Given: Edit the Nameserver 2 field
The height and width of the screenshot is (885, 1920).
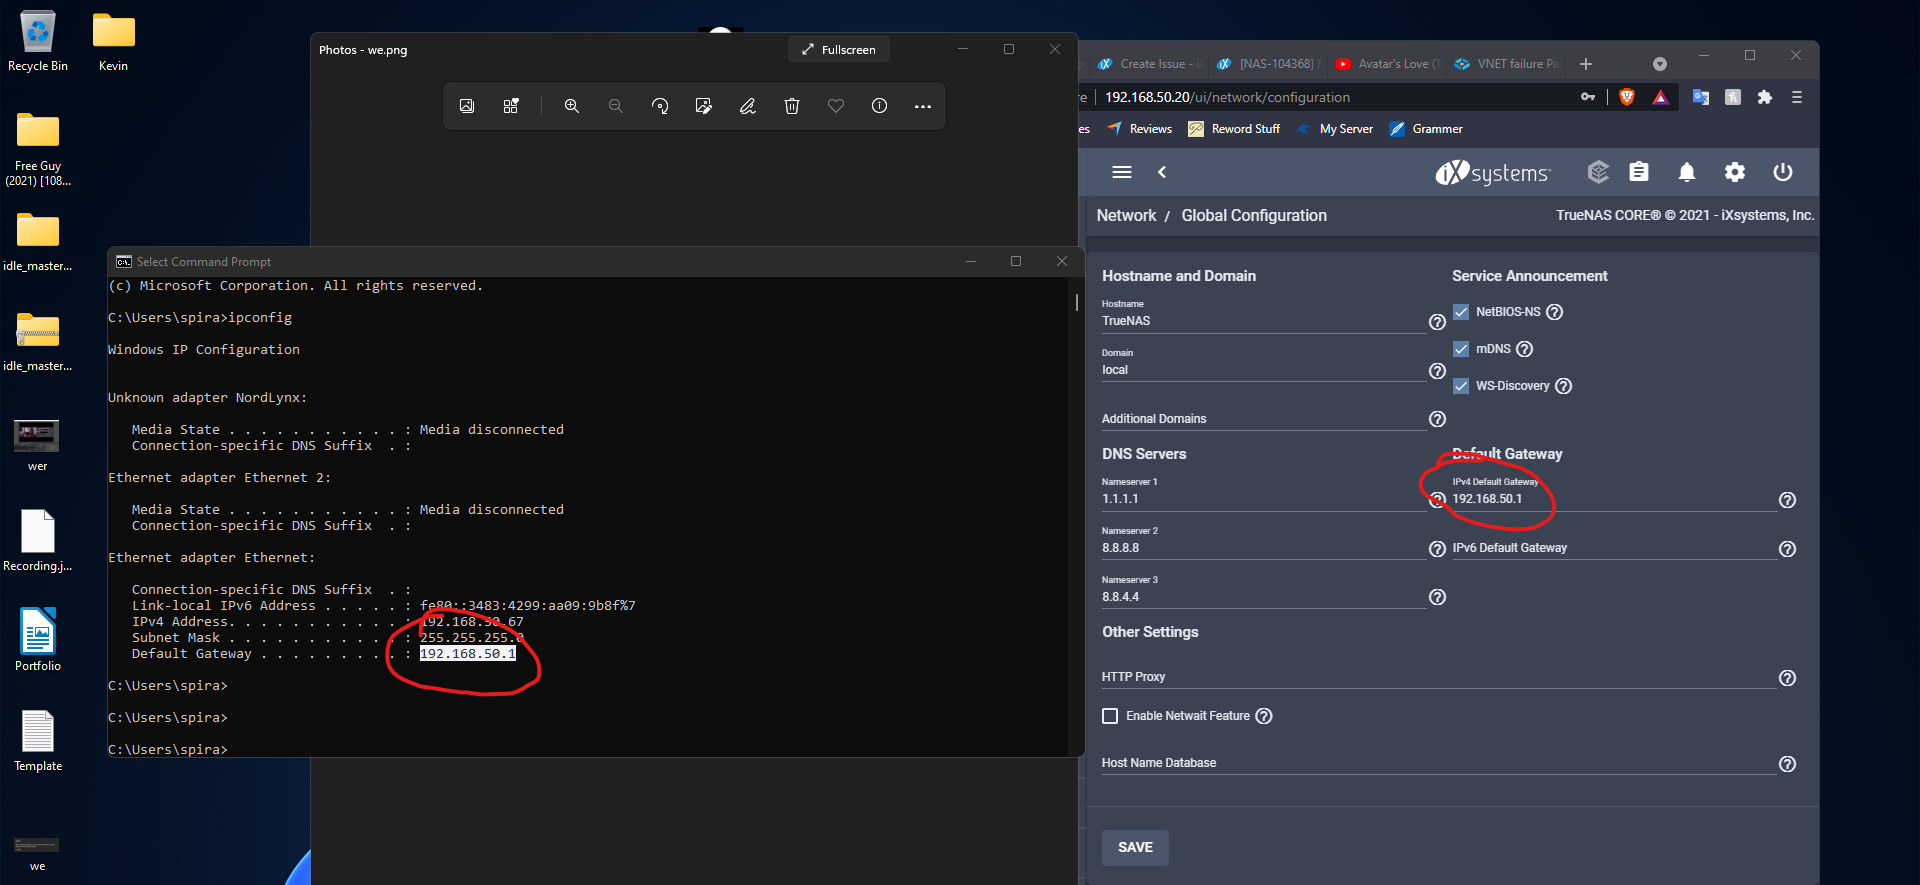Looking at the screenshot, I should click(1263, 548).
